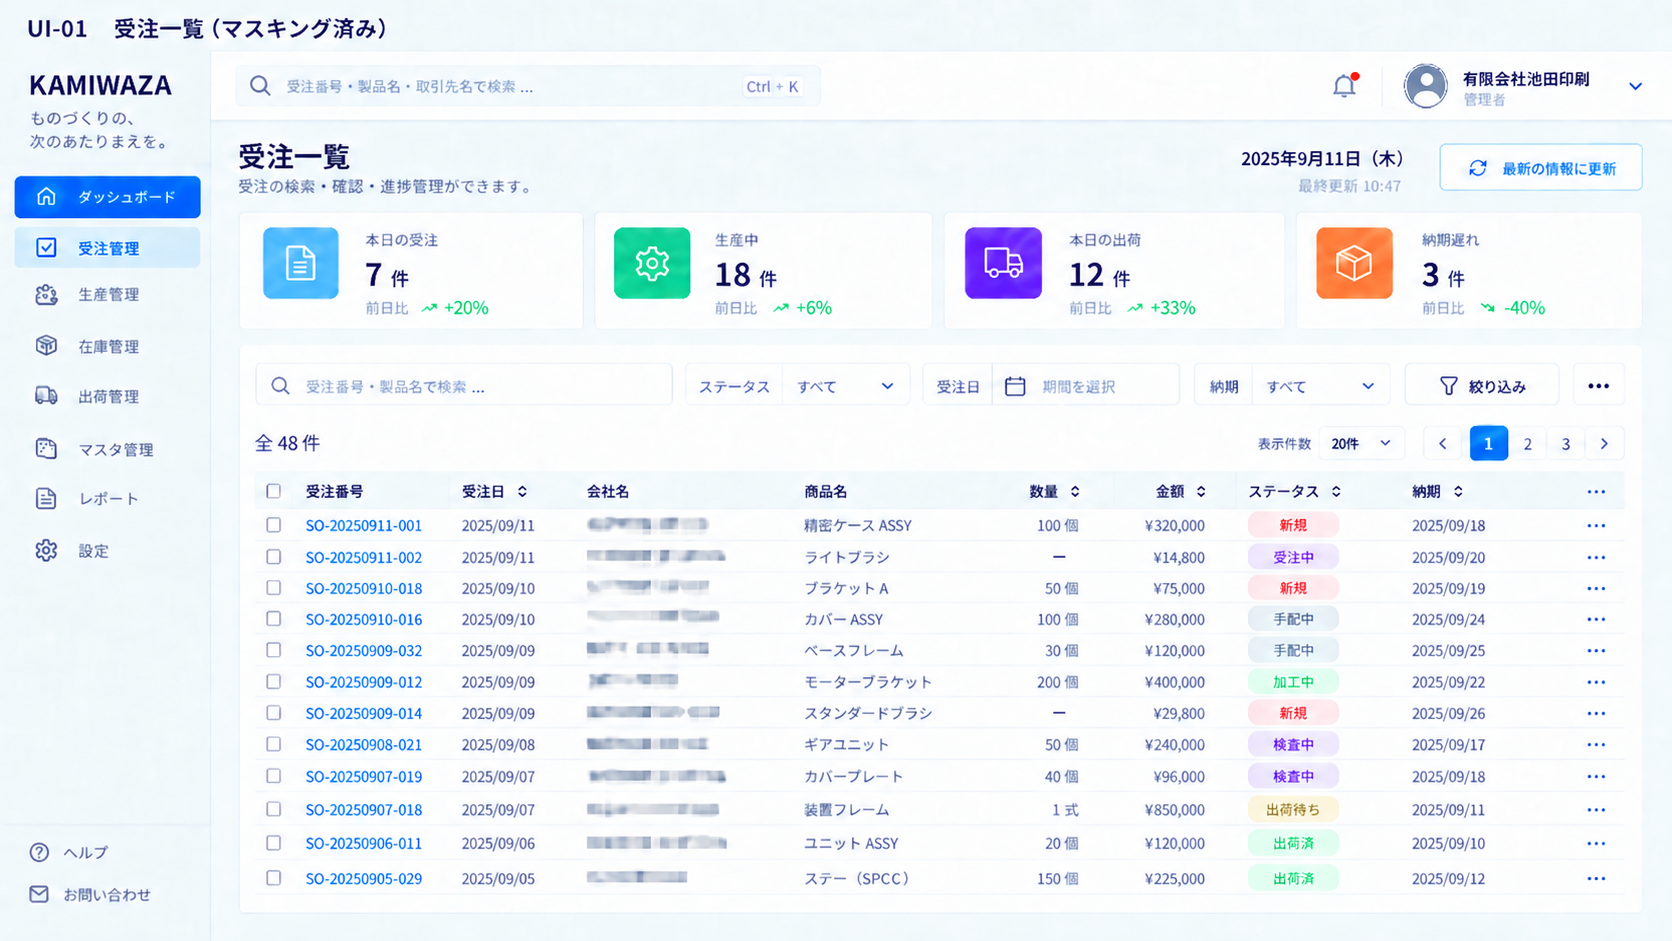Image resolution: width=1672 pixels, height=941 pixels.
Task: Select checkbox for SO-20250907-018 row
Action: coord(273,809)
